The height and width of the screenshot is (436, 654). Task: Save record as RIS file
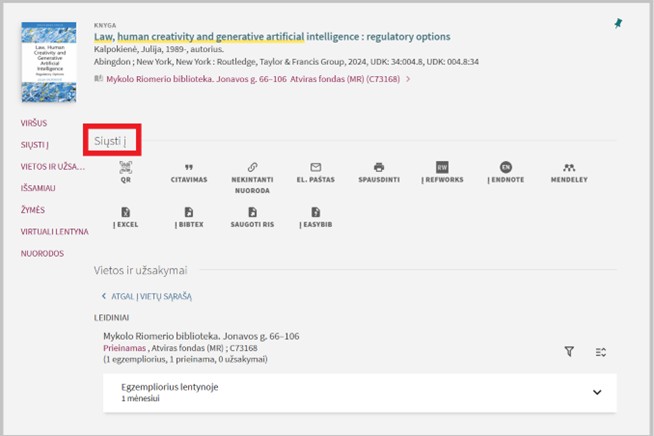252,213
